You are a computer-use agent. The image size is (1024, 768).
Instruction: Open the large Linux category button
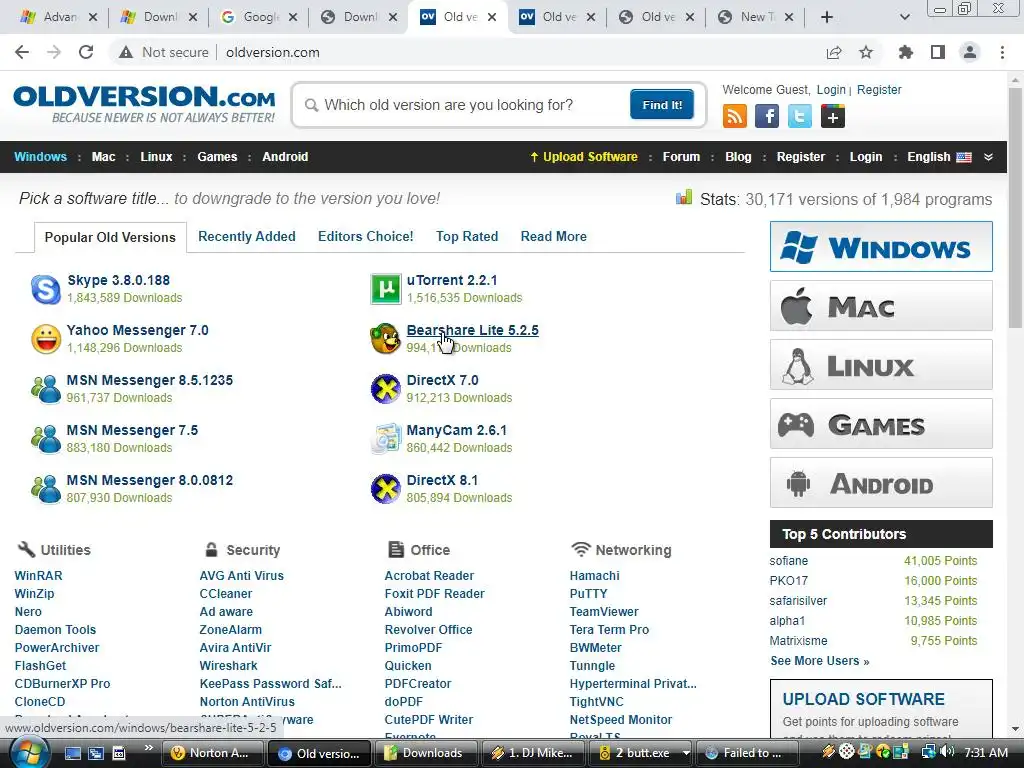(x=881, y=364)
